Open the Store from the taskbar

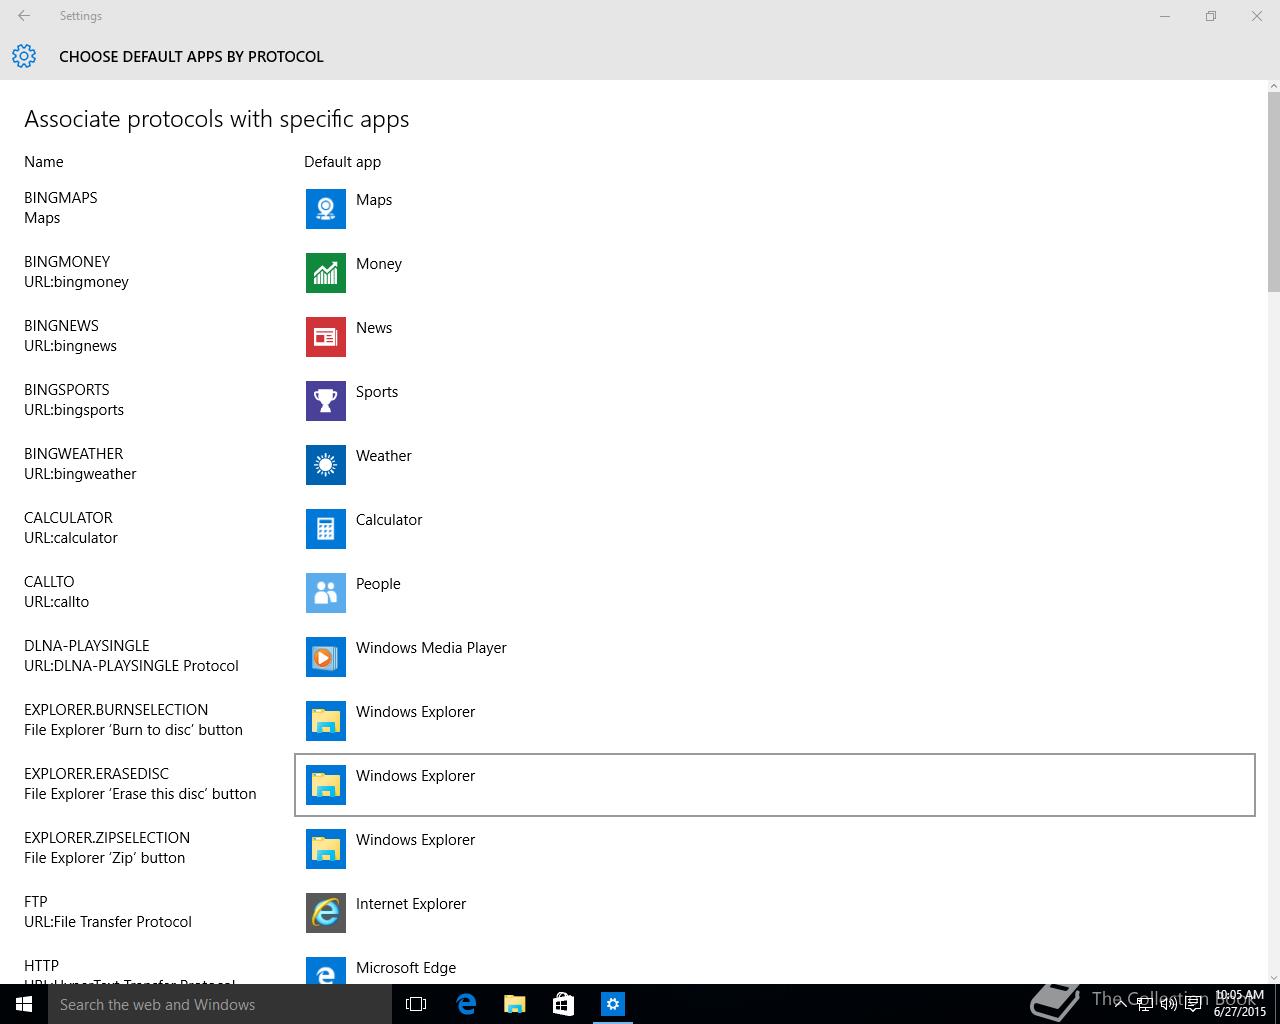tap(563, 1004)
